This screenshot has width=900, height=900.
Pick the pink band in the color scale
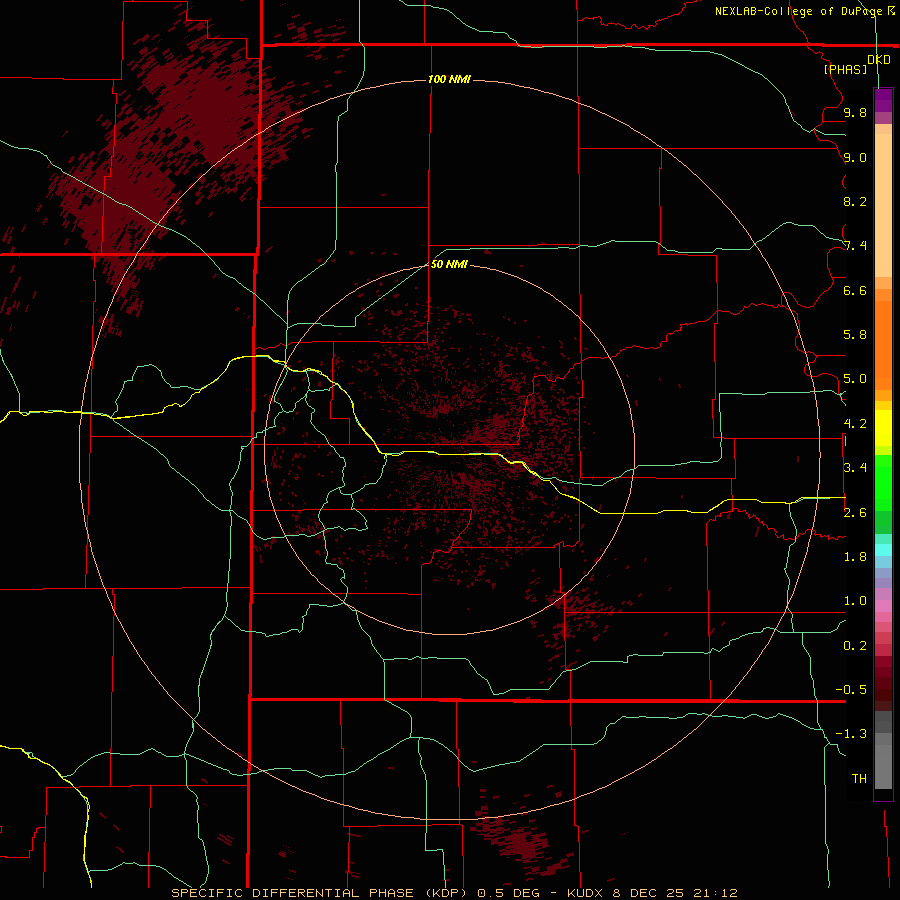[883, 606]
